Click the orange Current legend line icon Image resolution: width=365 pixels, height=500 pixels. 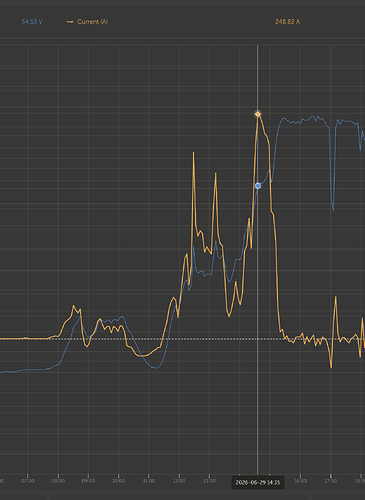(70, 22)
